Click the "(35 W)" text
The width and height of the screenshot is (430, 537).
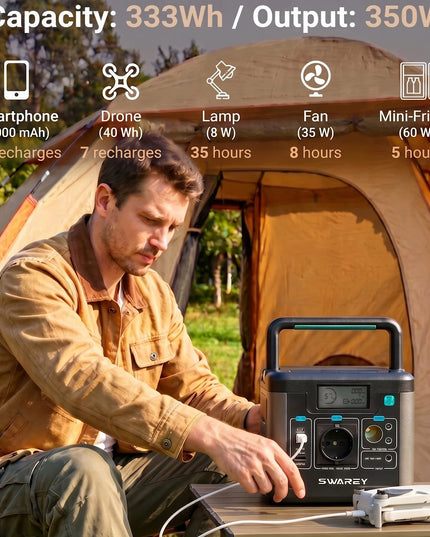click(316, 133)
